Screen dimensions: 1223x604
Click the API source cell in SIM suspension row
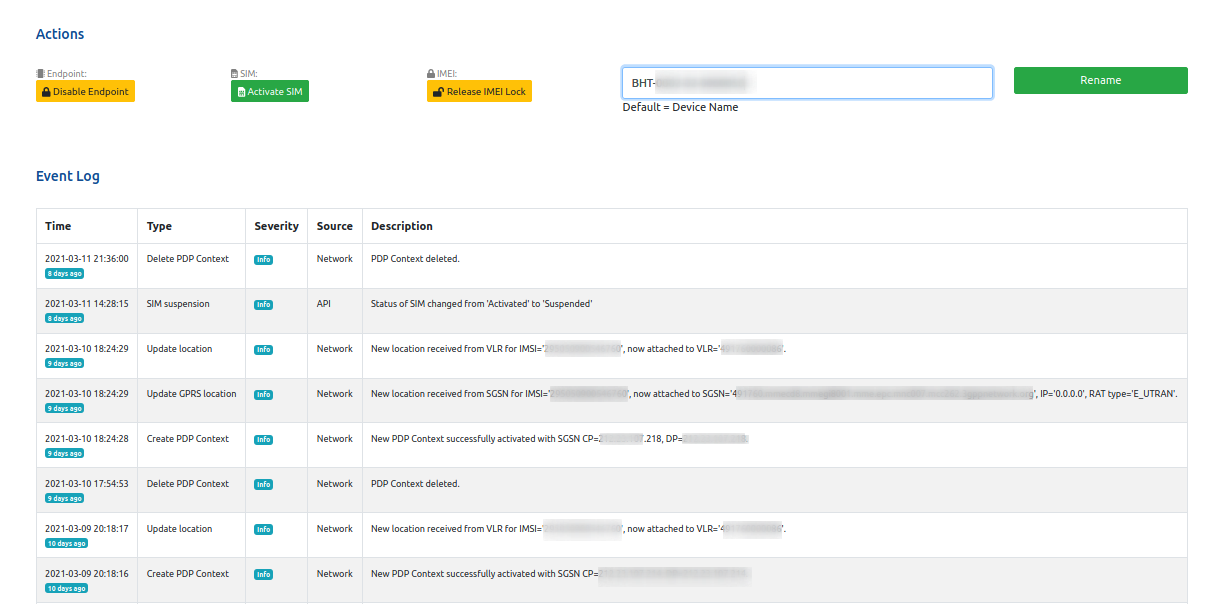324,304
